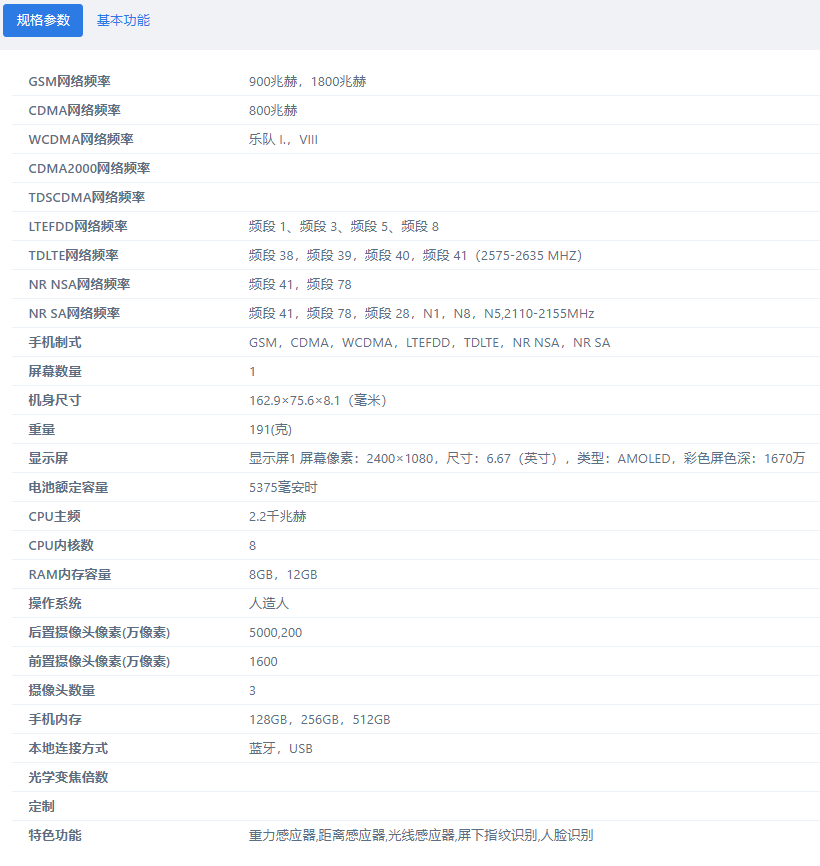Screen dimensions: 820x866
Task: Click the 128GB, 256GB, 512GB storage value
Action: [319, 720]
